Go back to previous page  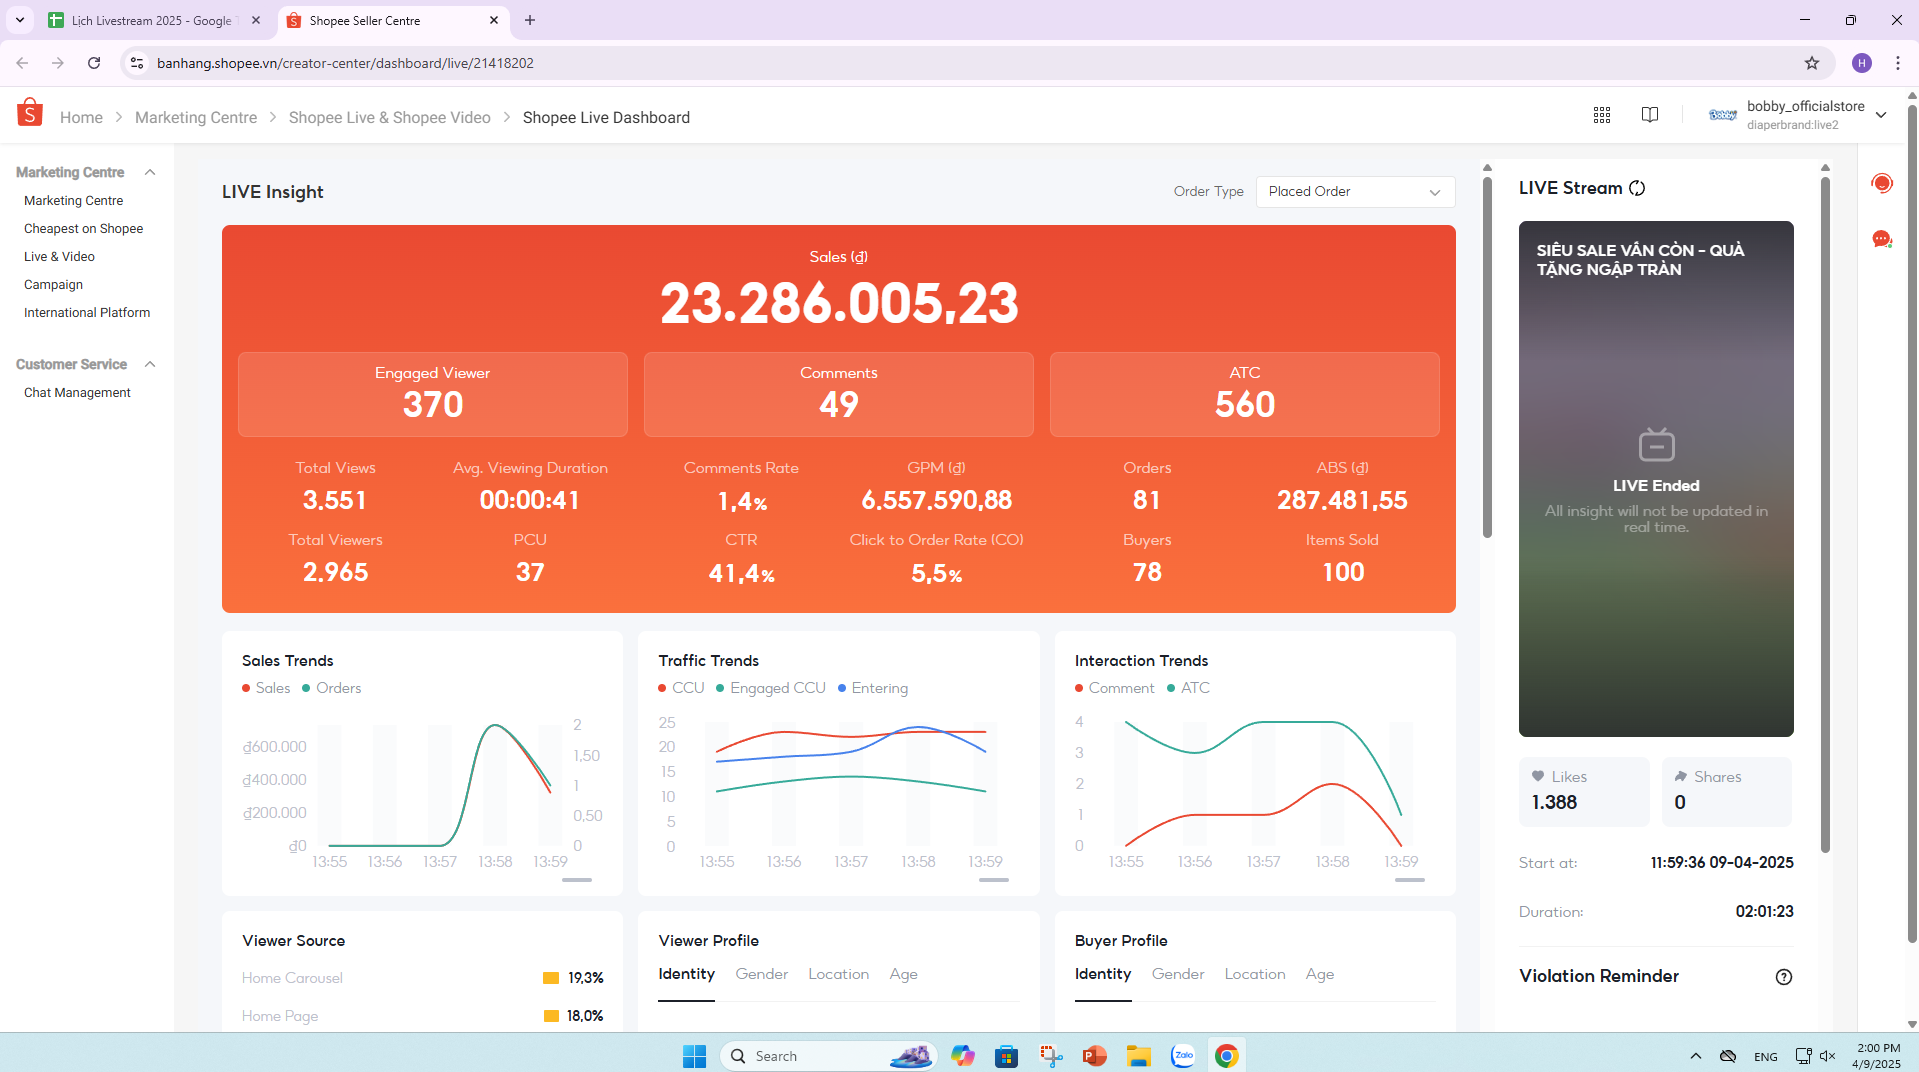point(22,63)
